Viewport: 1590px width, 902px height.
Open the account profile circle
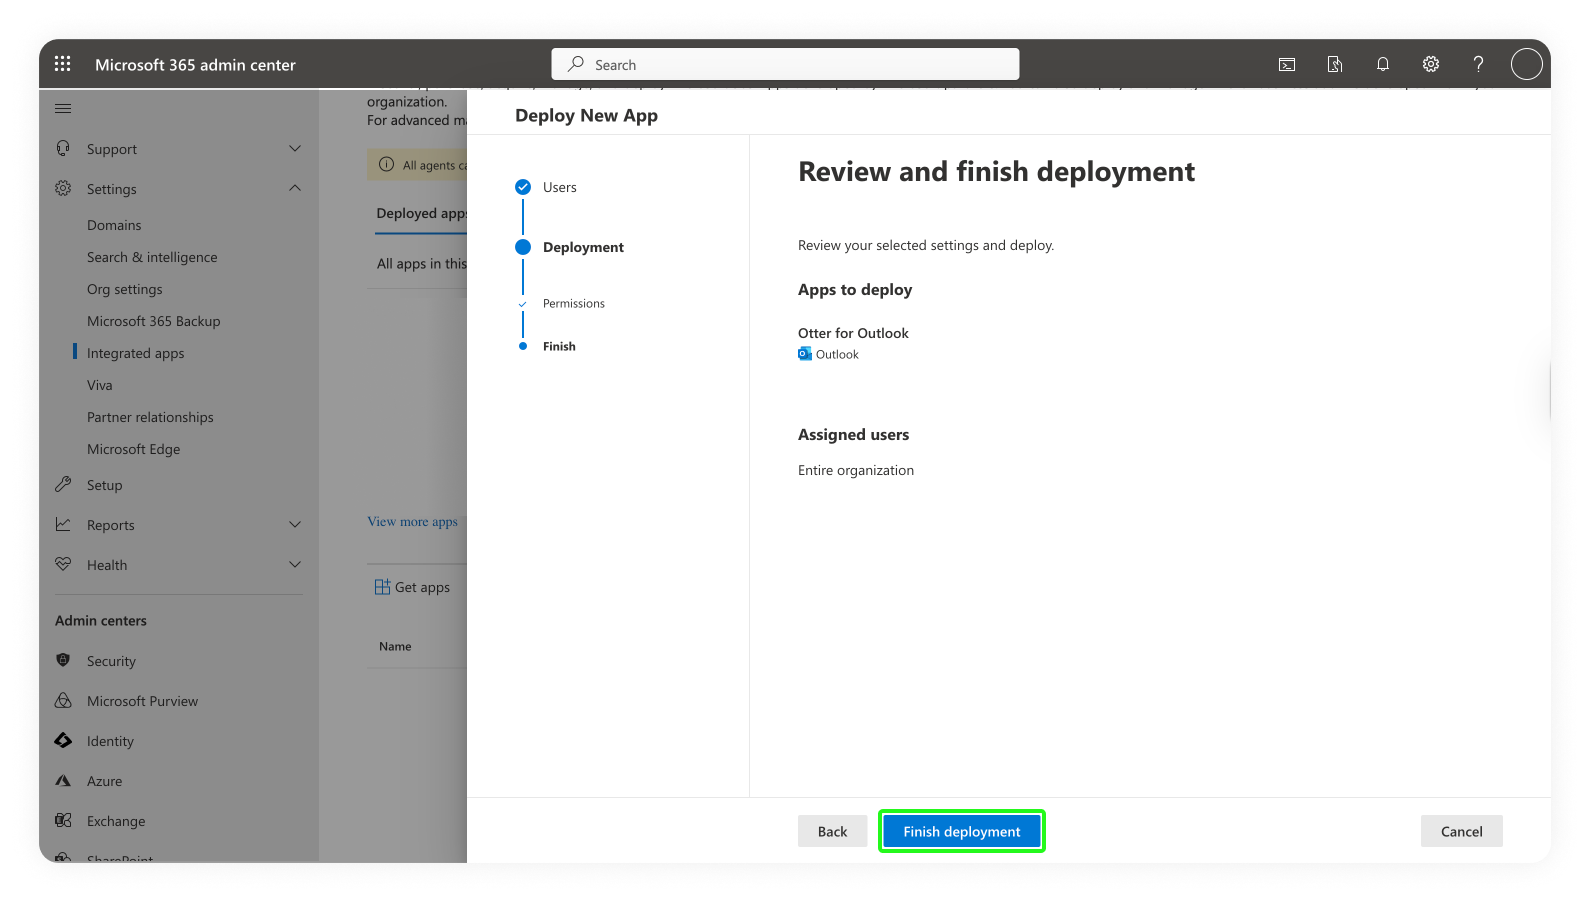(1526, 65)
